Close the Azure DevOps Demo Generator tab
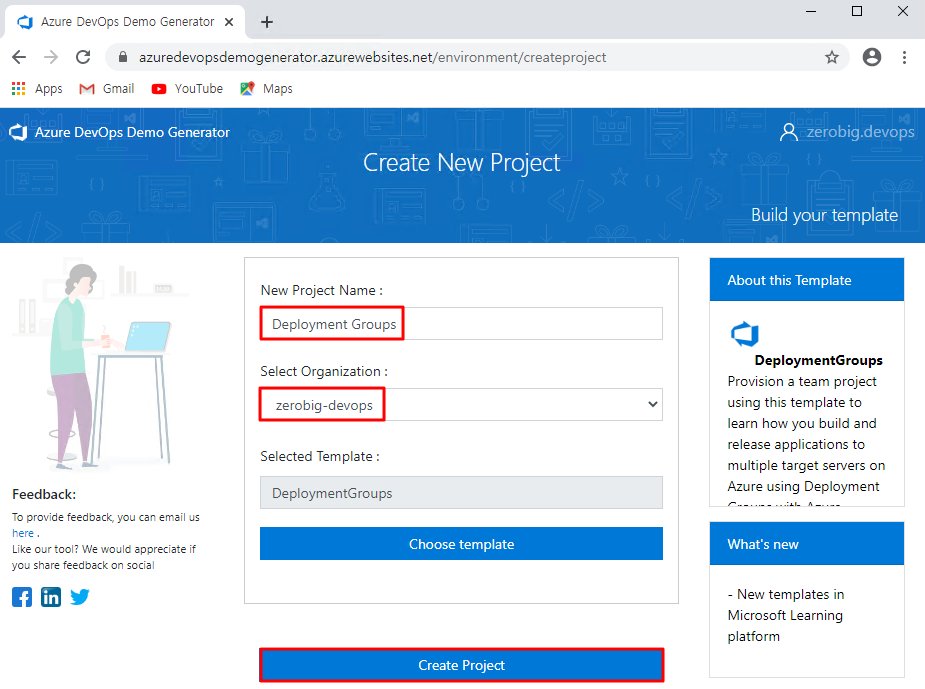 point(229,22)
